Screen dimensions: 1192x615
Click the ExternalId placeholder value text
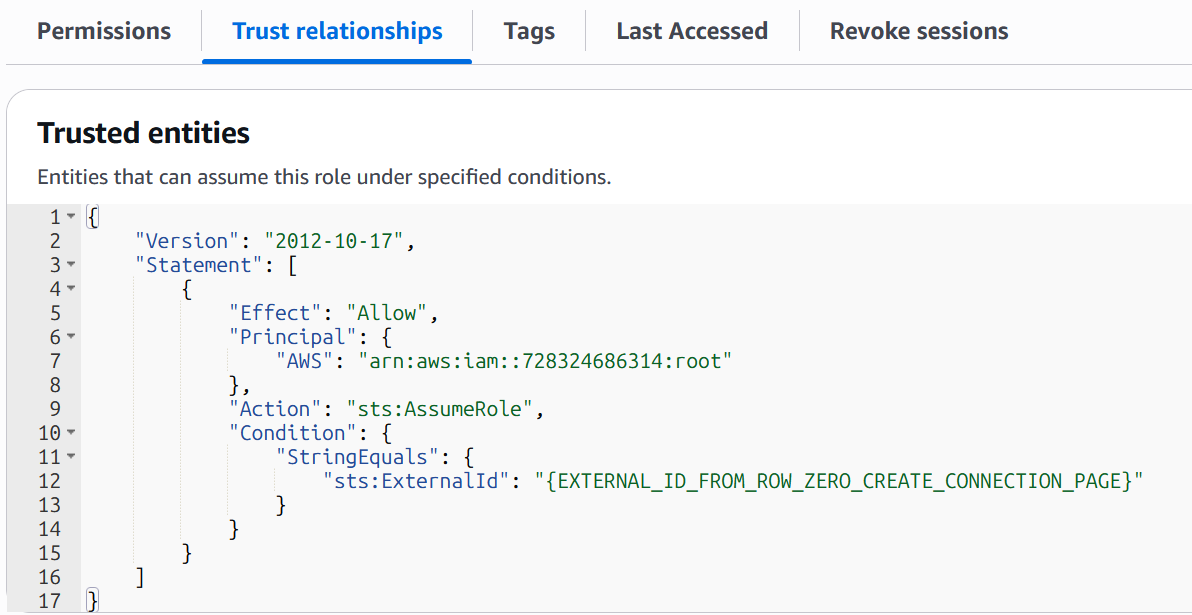[838, 481]
